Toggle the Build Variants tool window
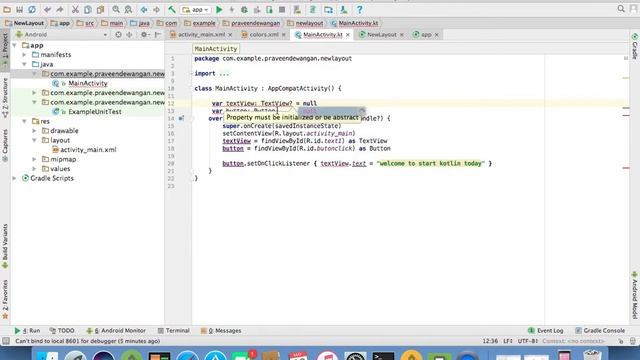The width and height of the screenshot is (640, 360). 5,246
